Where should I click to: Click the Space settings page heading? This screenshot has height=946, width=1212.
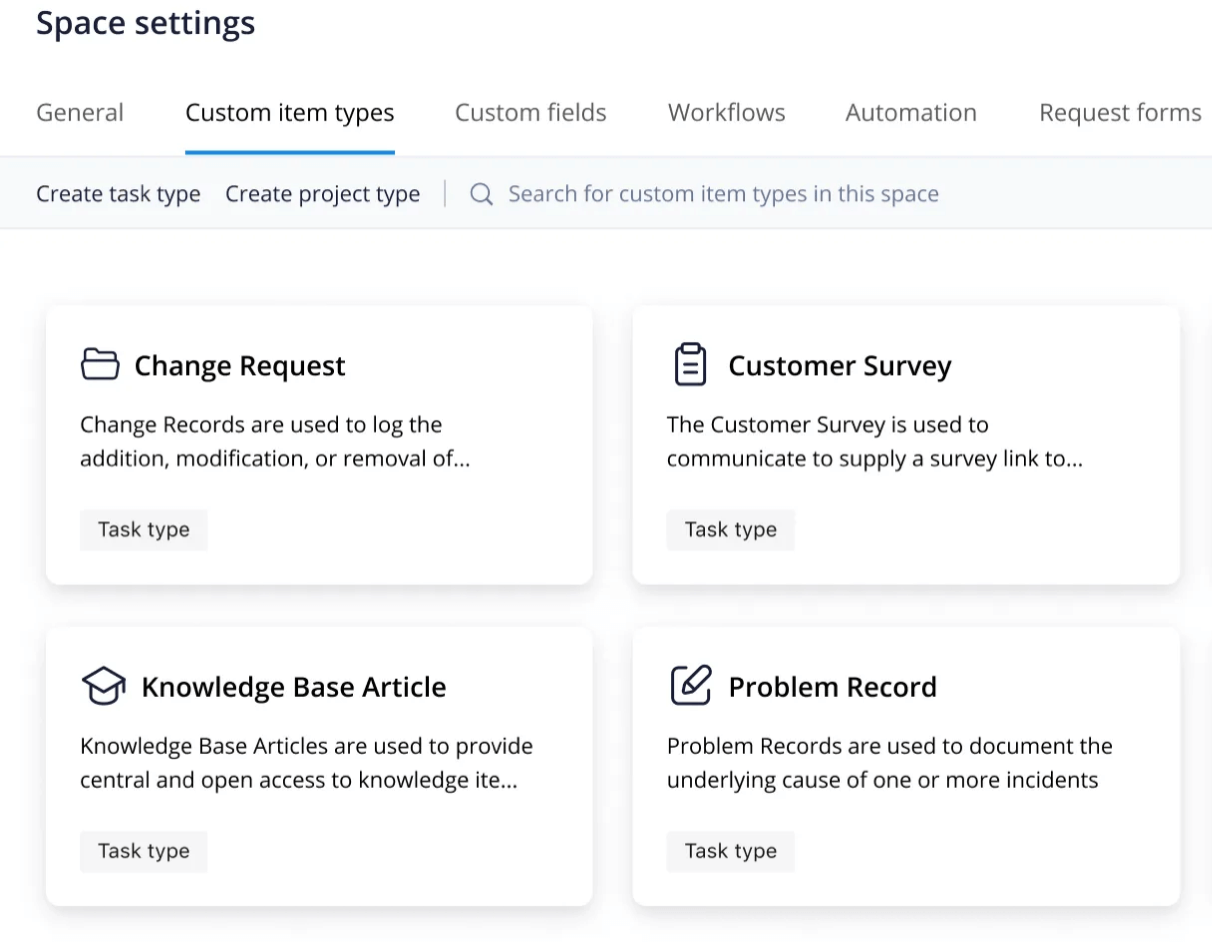(146, 23)
